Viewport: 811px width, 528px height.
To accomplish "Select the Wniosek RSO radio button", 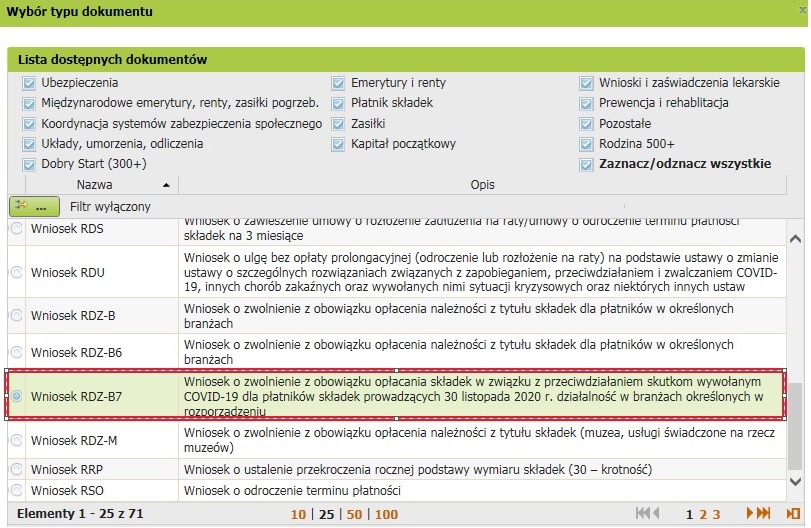I will pyautogui.click(x=17, y=490).
